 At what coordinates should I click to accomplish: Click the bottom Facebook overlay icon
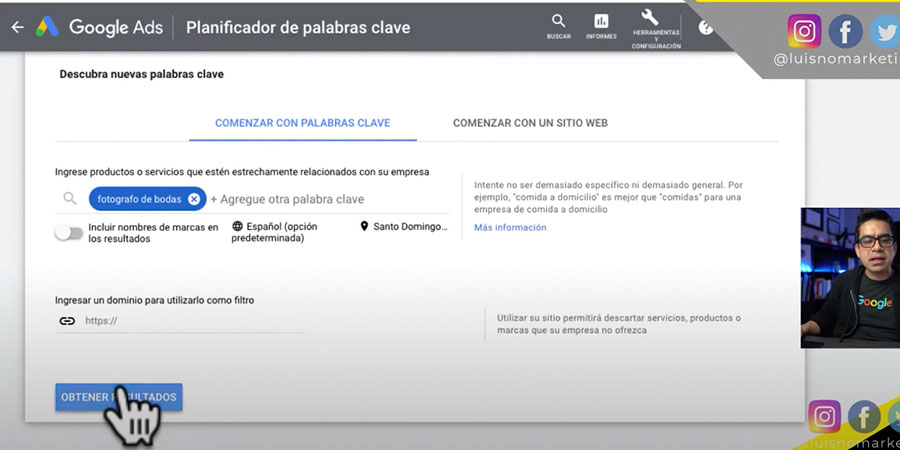coord(864,417)
